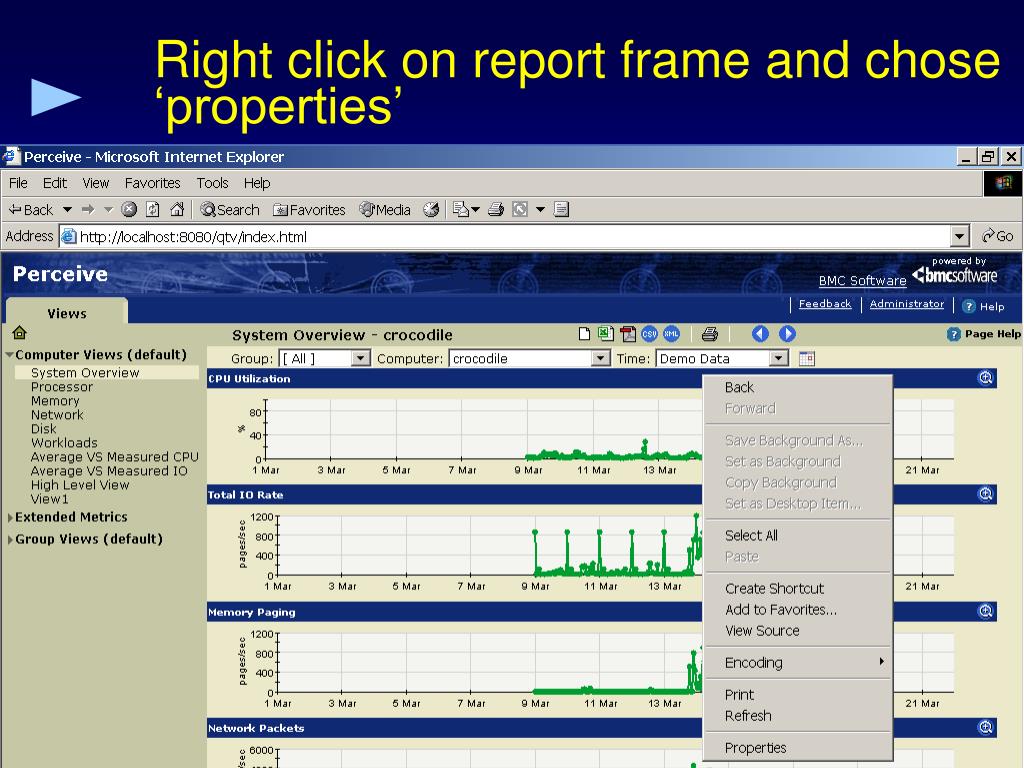1024x768 pixels.
Task: Choose Back from context menu
Action: click(798, 387)
